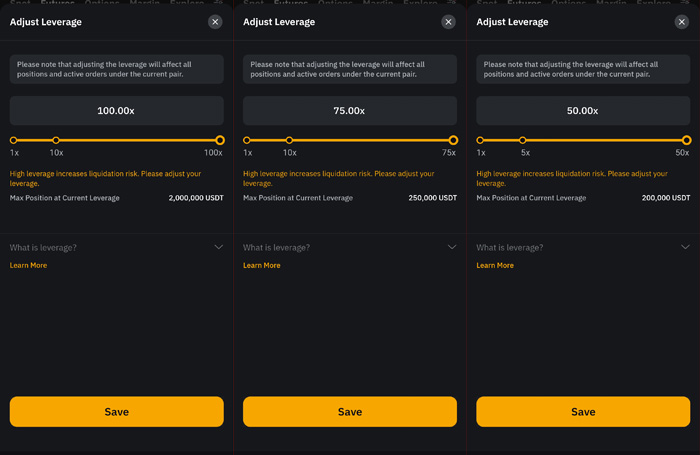Click the 75.00x leverage input field
The height and width of the screenshot is (455, 700).
(x=350, y=111)
